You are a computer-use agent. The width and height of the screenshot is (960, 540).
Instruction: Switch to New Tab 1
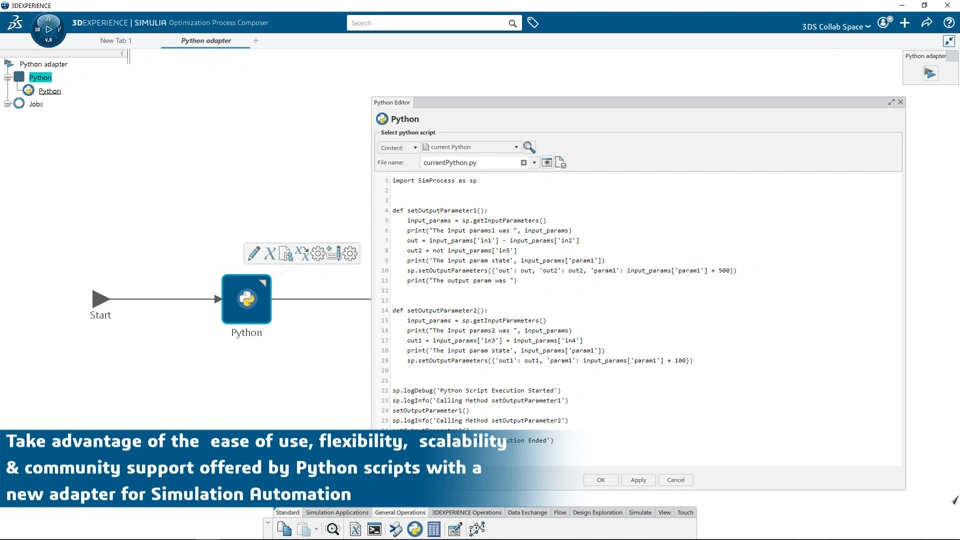[116, 40]
